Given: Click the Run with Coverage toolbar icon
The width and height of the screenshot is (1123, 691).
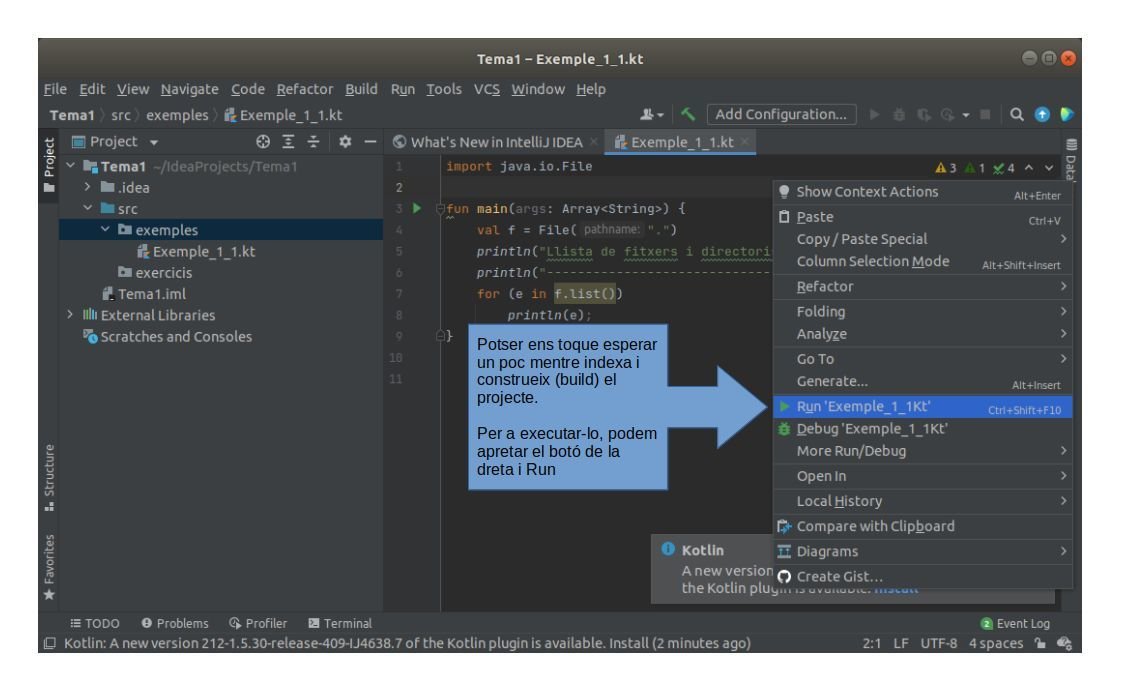Looking at the screenshot, I should (924, 115).
